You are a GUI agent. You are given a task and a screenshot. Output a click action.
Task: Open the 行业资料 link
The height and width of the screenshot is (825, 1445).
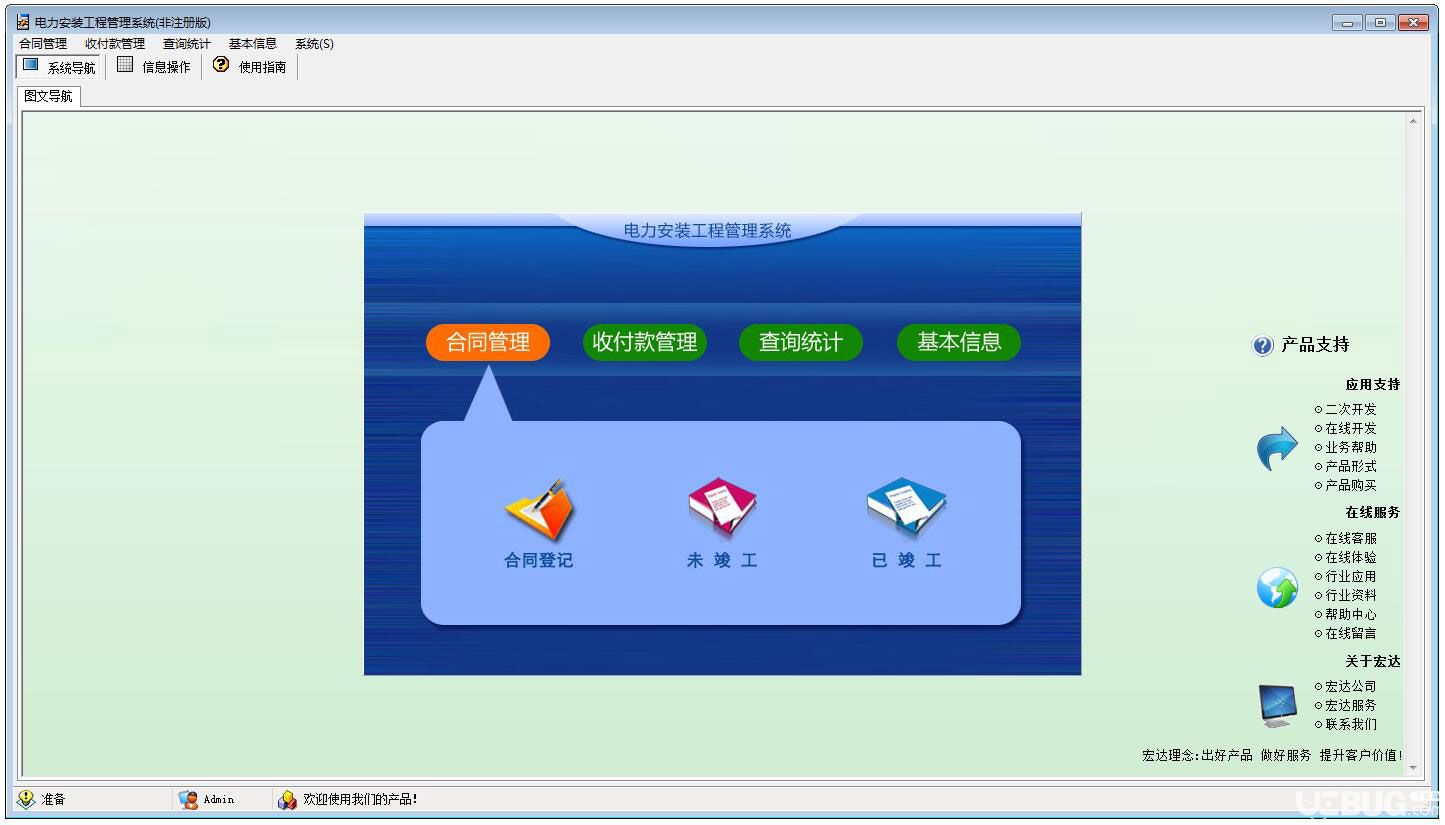[1351, 595]
